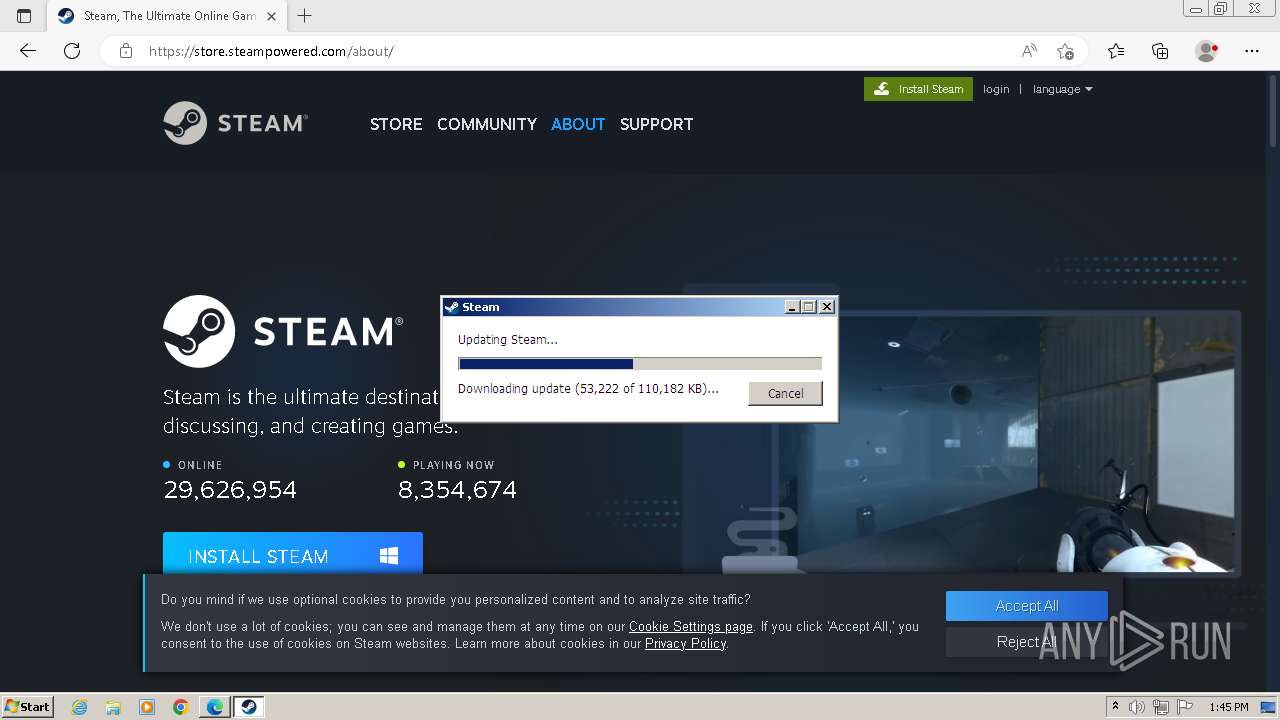
Task: Click the Start button
Action: pyautogui.click(x=28, y=707)
